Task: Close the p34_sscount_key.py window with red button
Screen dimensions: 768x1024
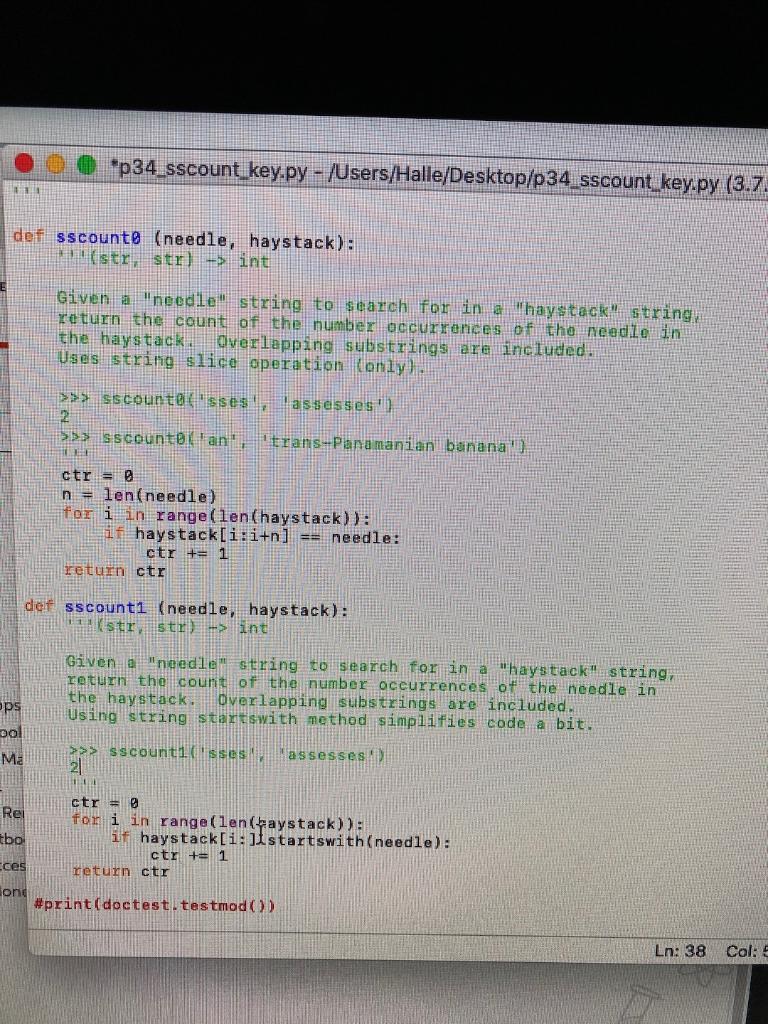Action: (25, 163)
